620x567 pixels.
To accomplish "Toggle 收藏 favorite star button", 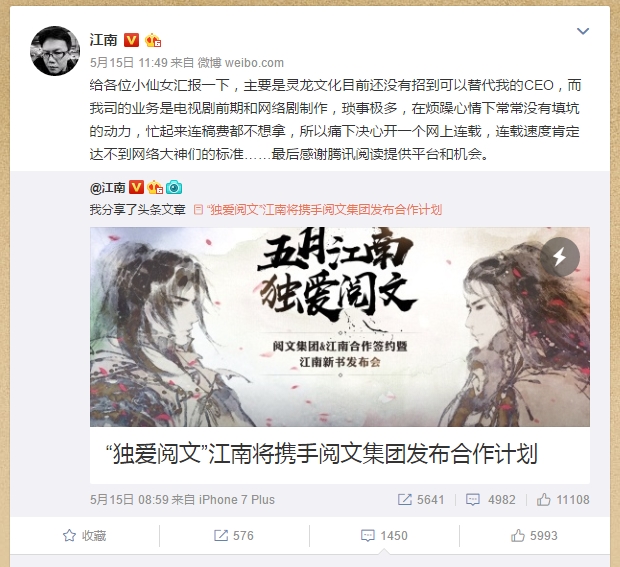I will coord(85,536).
